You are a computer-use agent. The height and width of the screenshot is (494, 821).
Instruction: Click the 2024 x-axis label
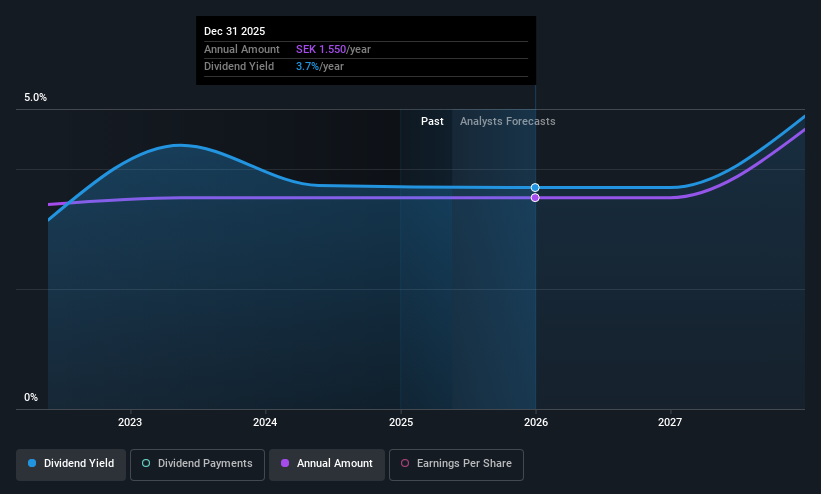[265, 422]
